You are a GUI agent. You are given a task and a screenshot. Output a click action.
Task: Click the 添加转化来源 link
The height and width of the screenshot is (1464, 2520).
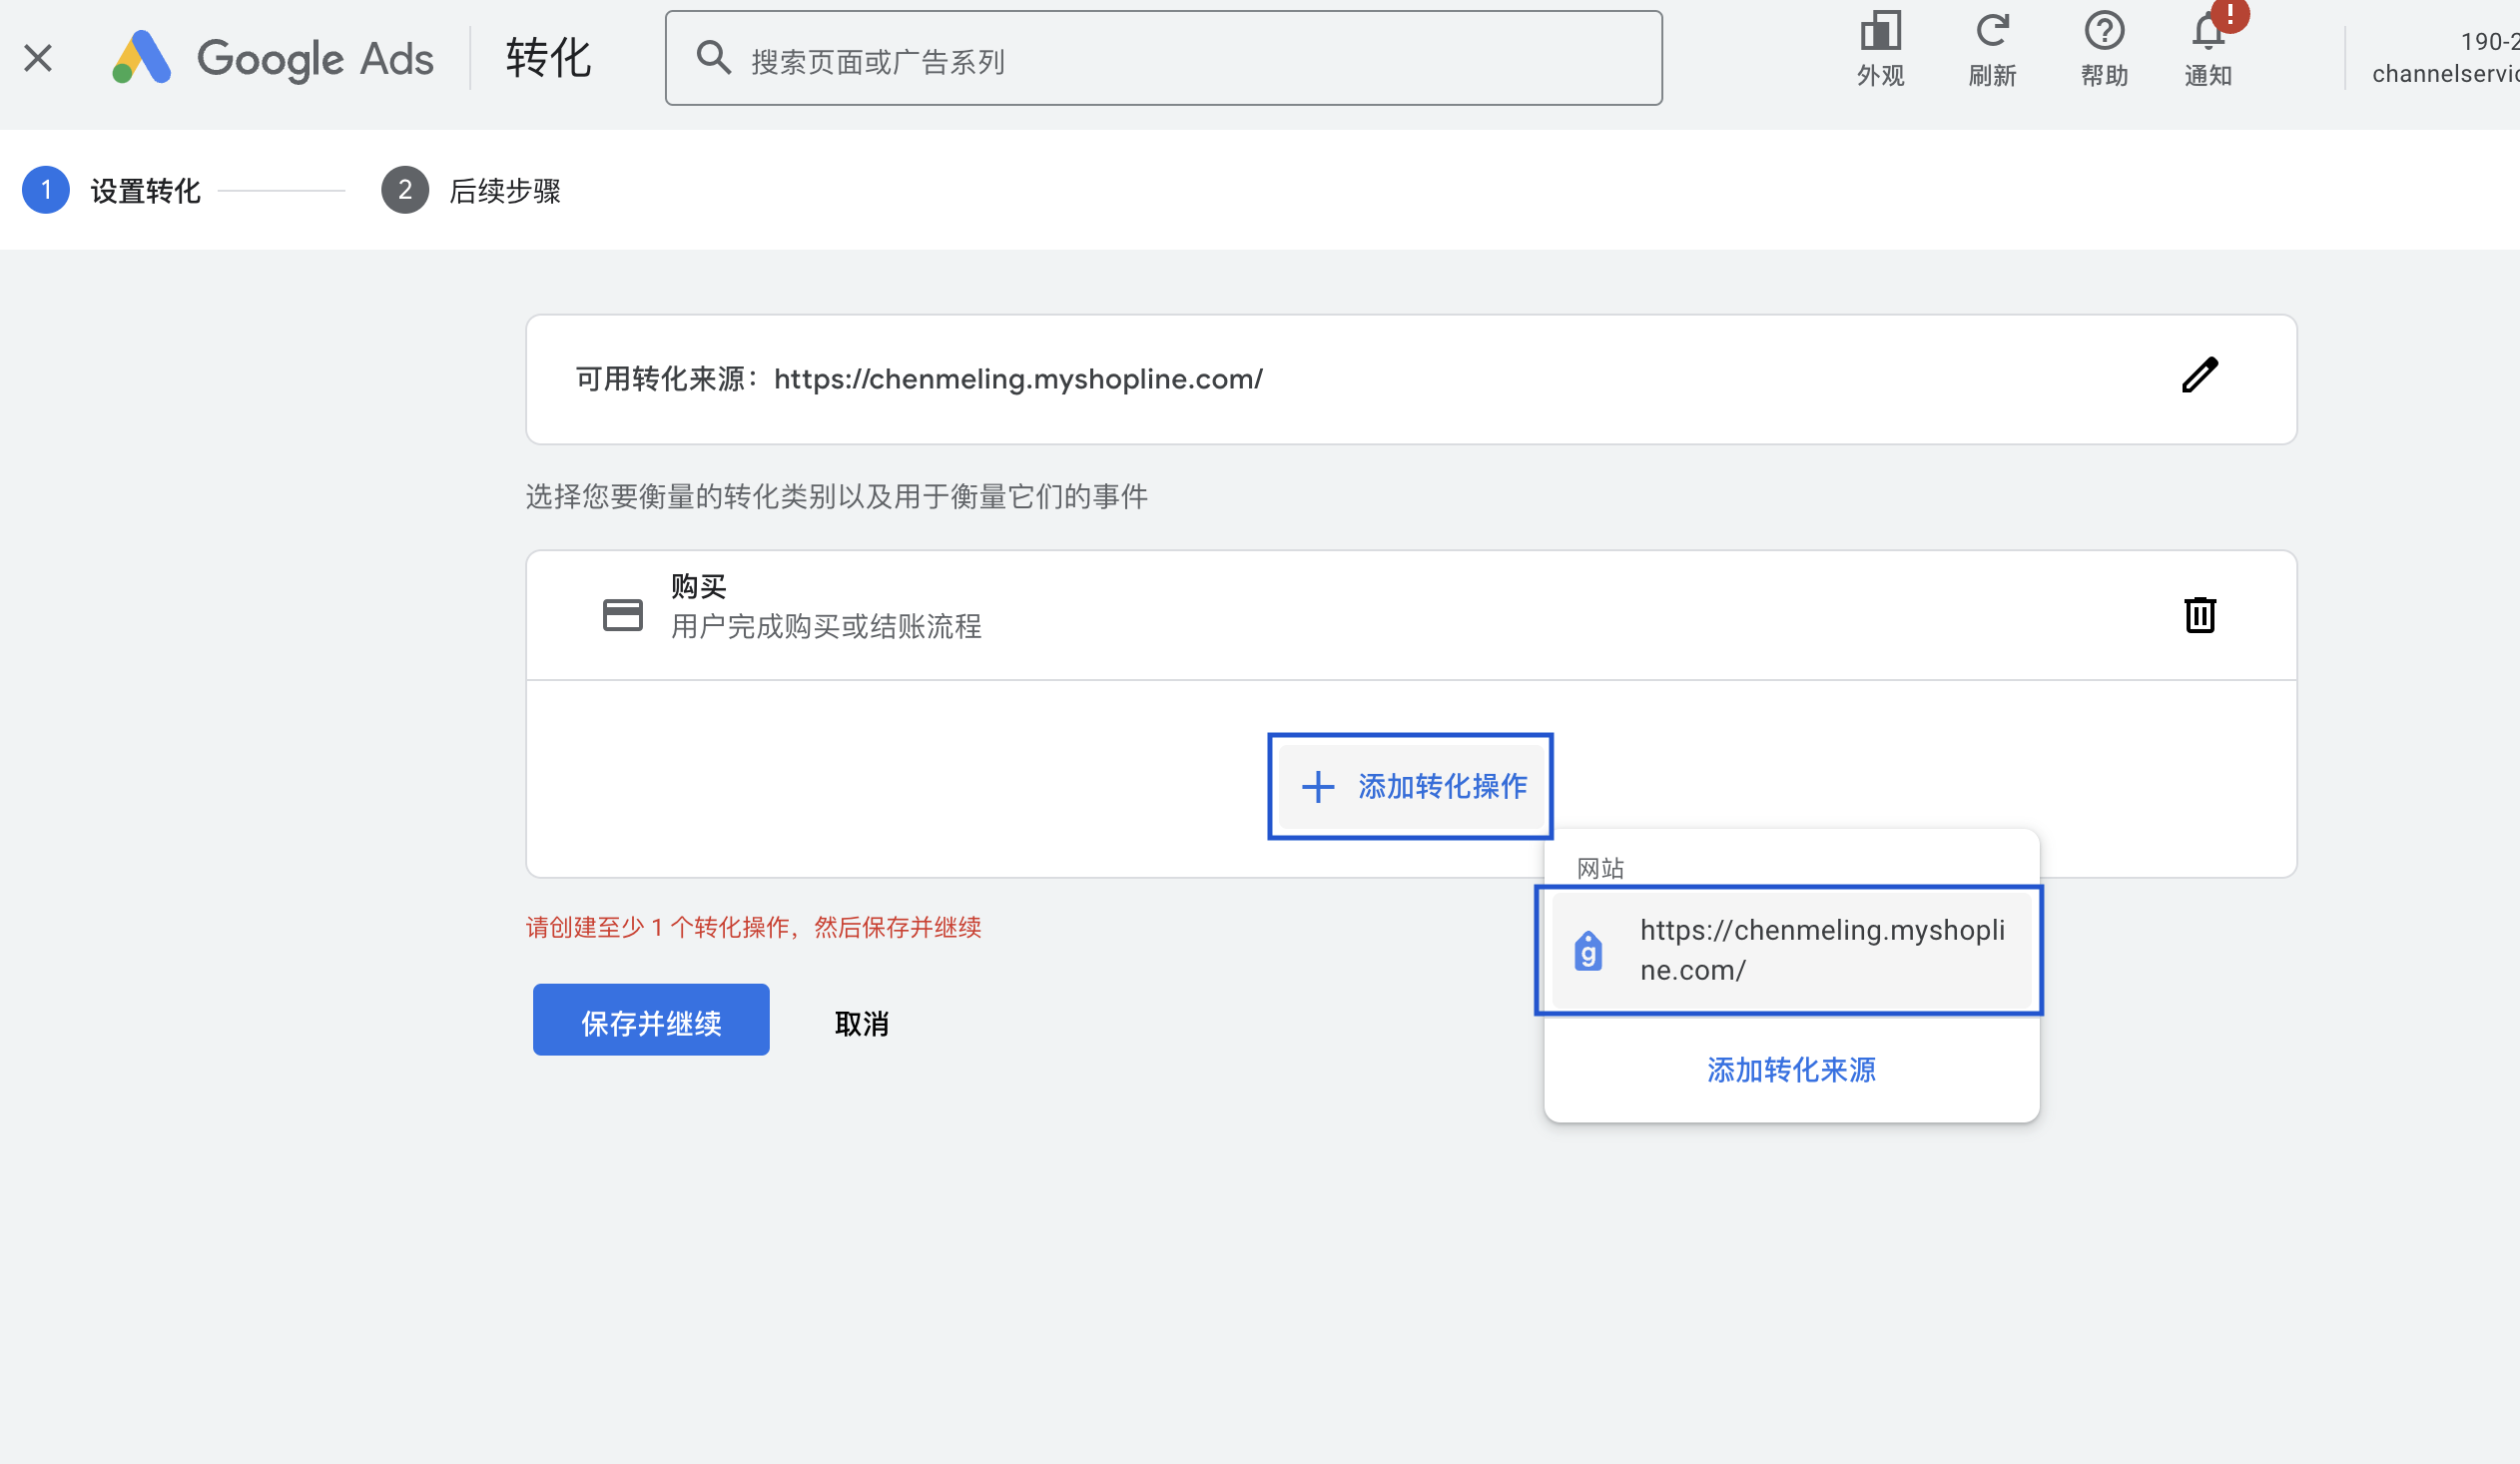(1791, 1070)
